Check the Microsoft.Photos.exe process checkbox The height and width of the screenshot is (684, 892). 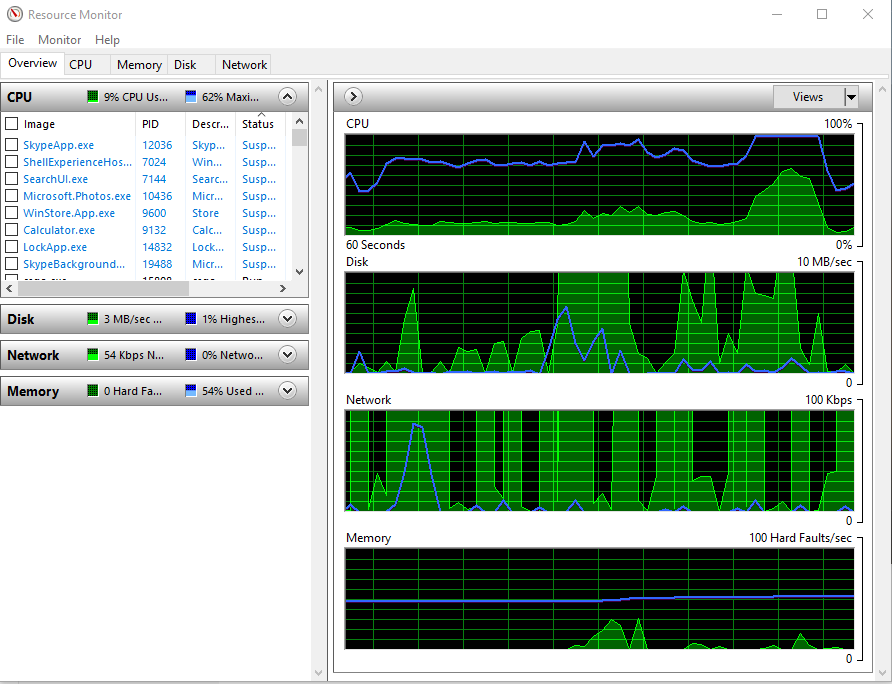11,196
